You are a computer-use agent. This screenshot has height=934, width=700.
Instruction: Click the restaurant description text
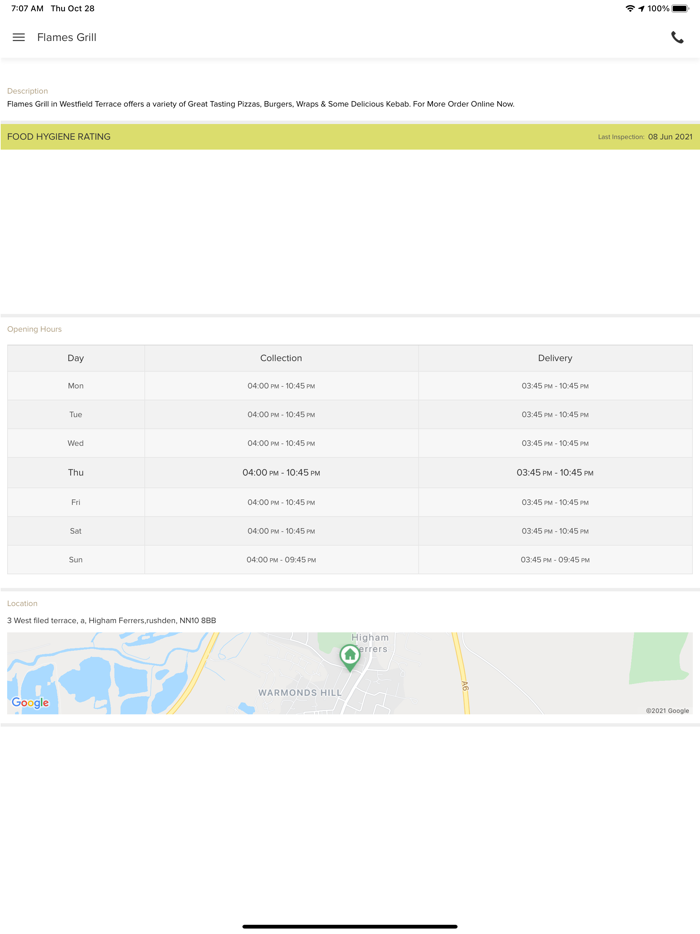[260, 104]
